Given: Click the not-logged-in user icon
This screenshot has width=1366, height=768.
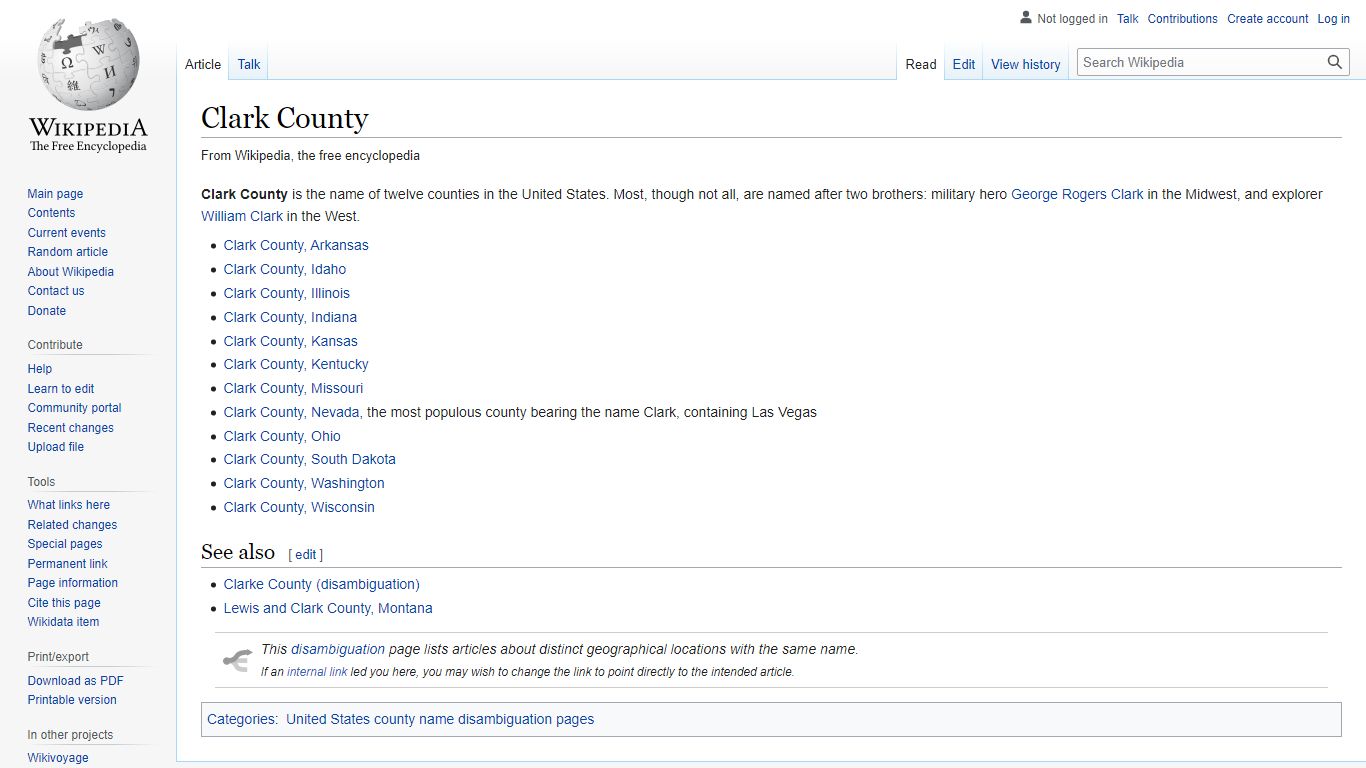Looking at the screenshot, I should [x=1025, y=18].
